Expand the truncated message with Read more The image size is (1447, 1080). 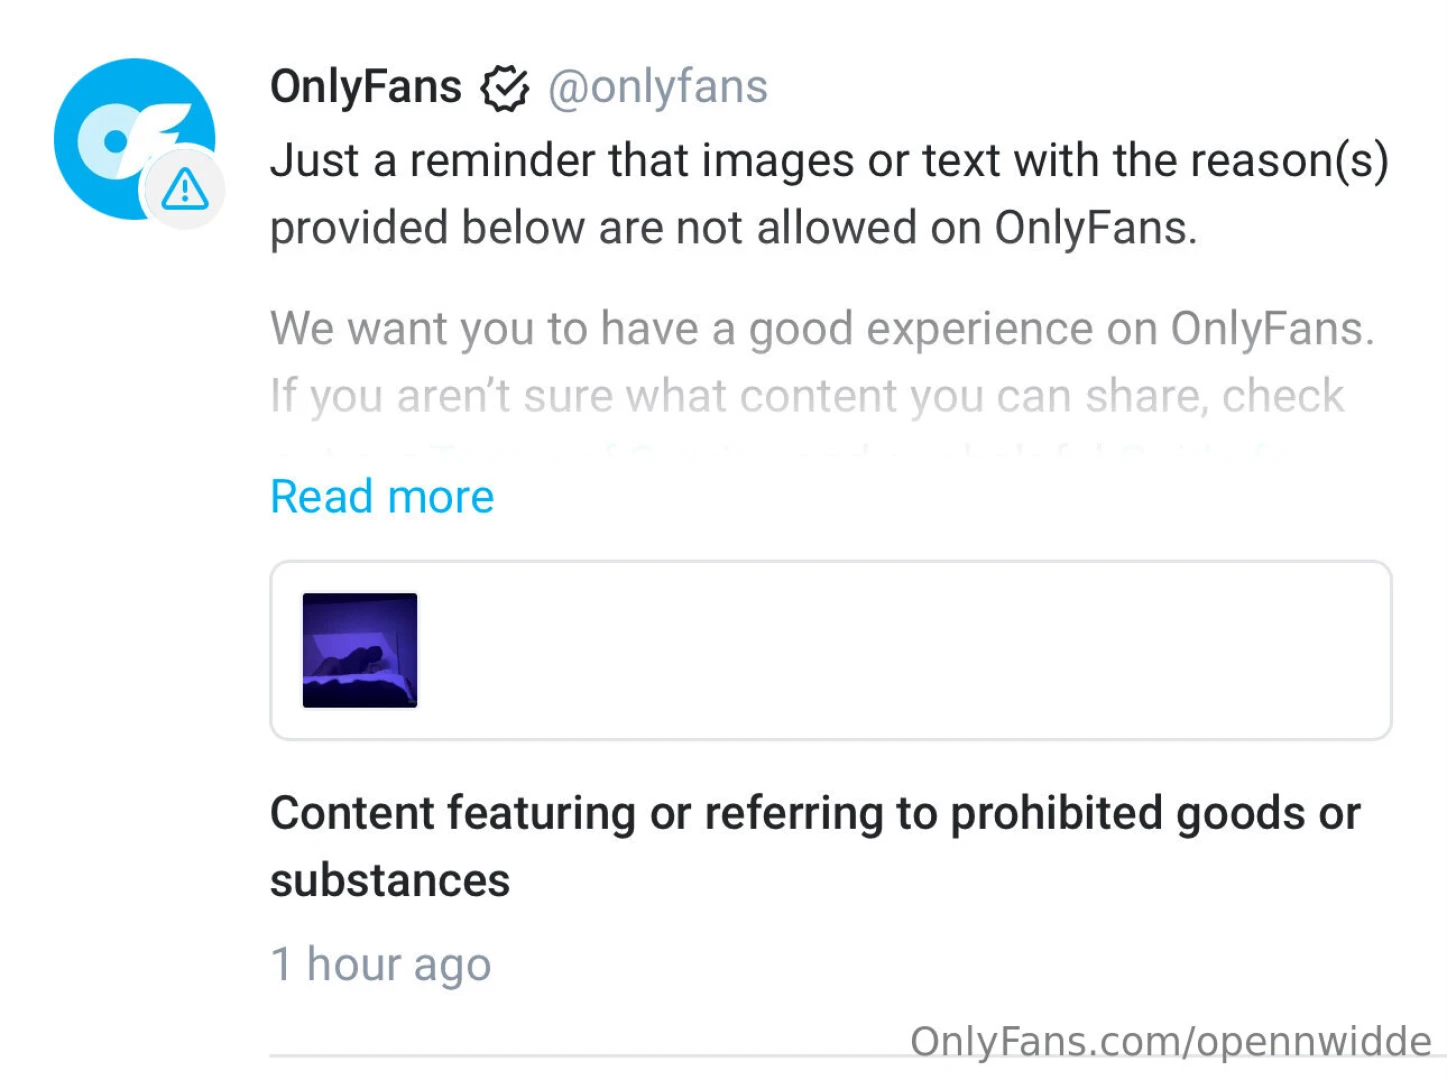click(381, 496)
